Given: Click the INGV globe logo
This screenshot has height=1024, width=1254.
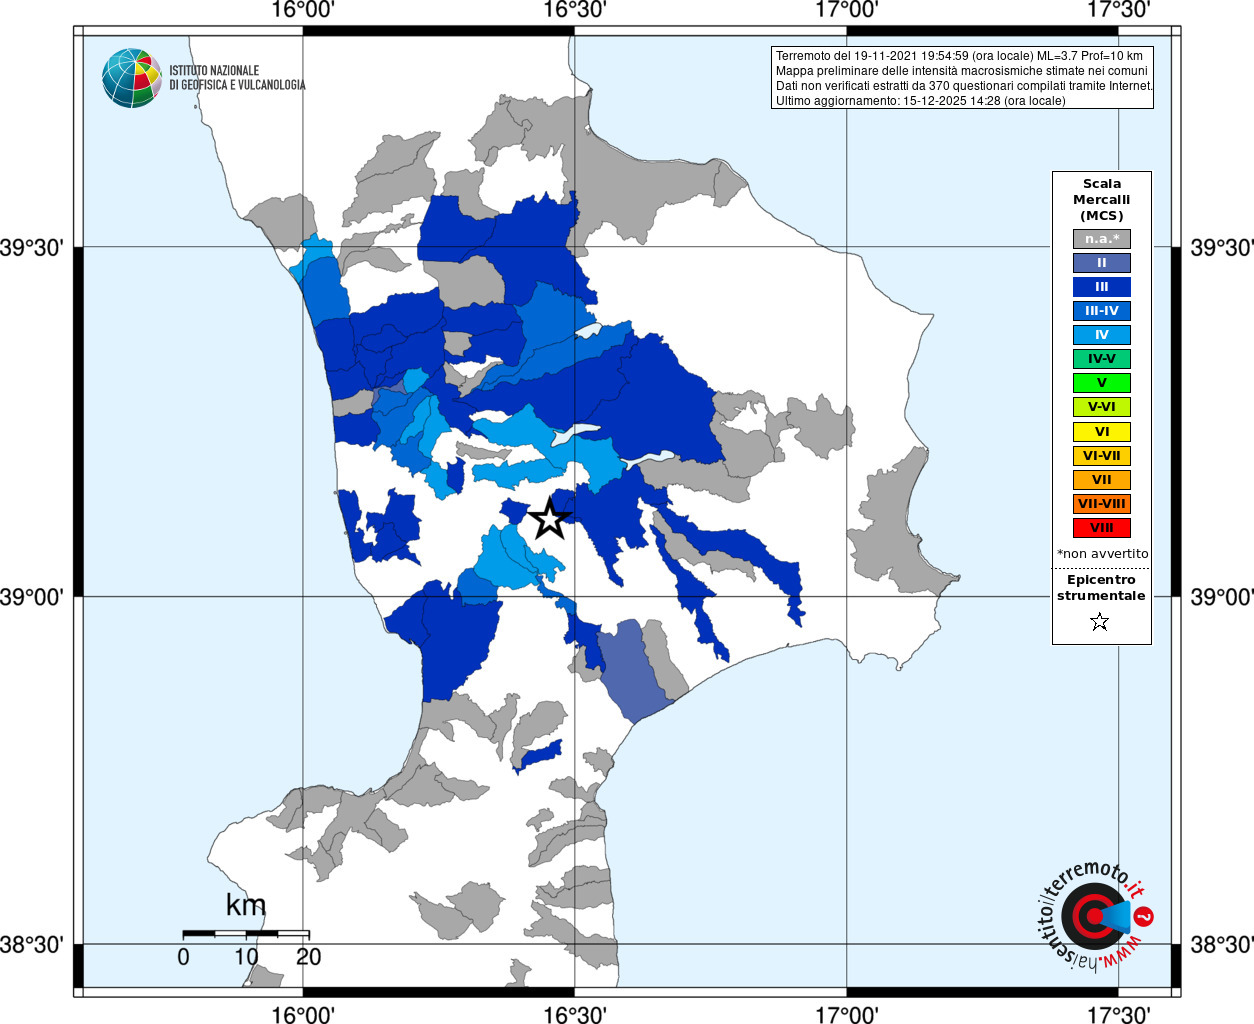Looking at the screenshot, I should pos(132,78).
